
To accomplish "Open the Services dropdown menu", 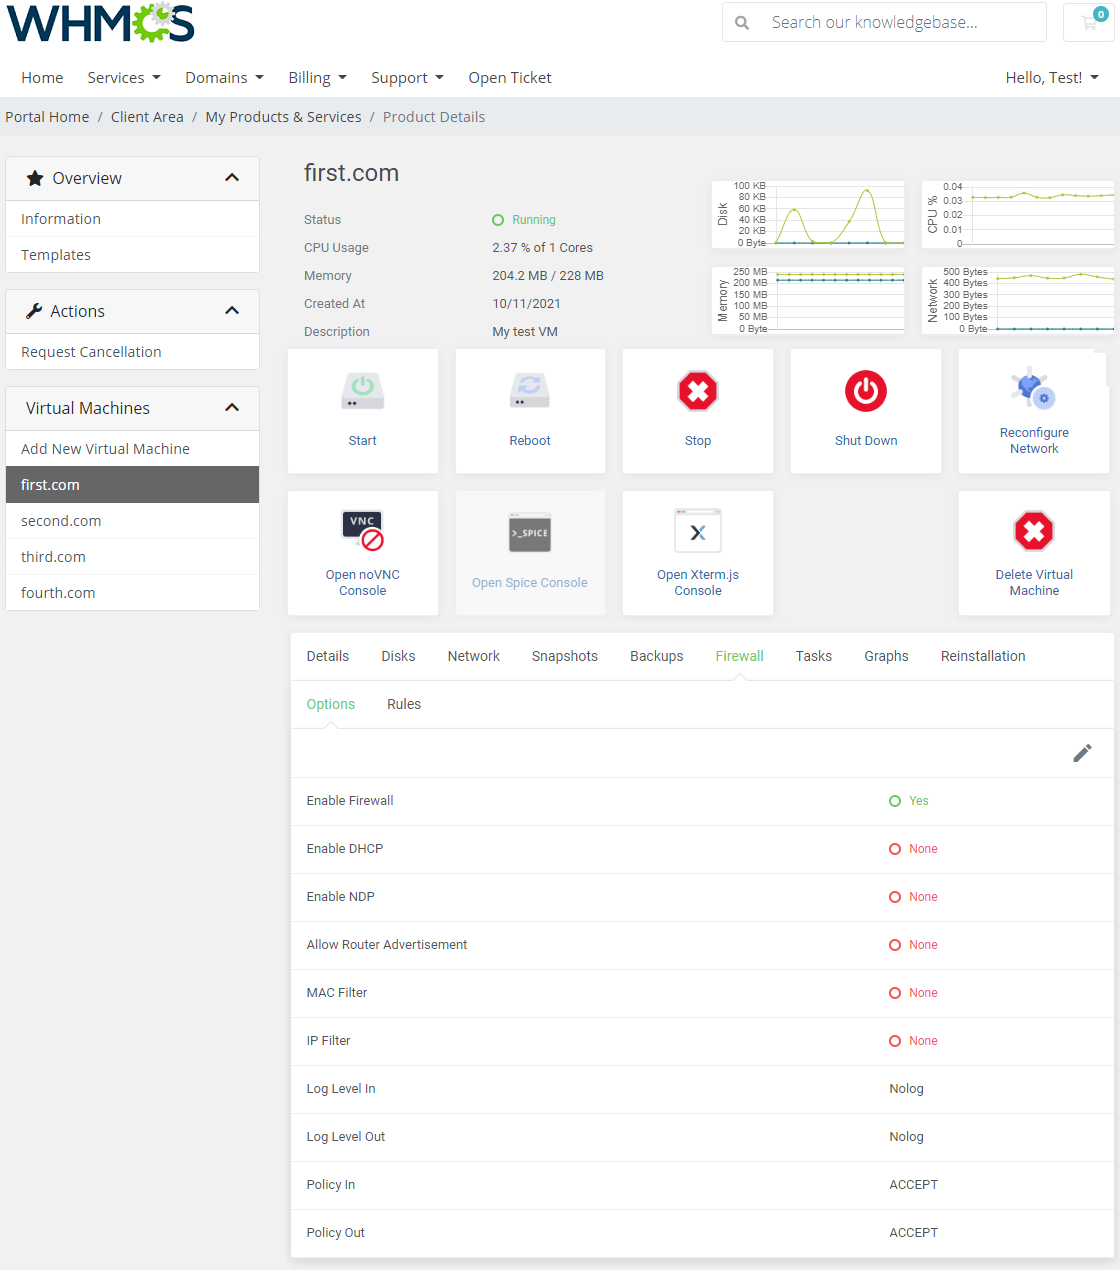I will tap(124, 78).
